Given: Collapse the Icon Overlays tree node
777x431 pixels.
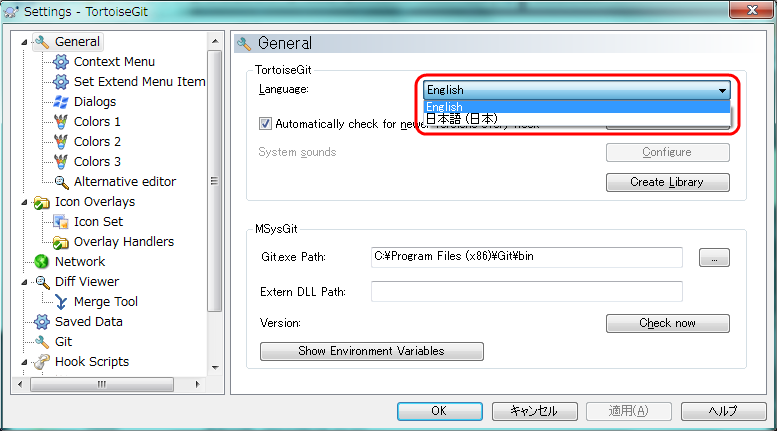Looking at the screenshot, I should pos(24,202).
